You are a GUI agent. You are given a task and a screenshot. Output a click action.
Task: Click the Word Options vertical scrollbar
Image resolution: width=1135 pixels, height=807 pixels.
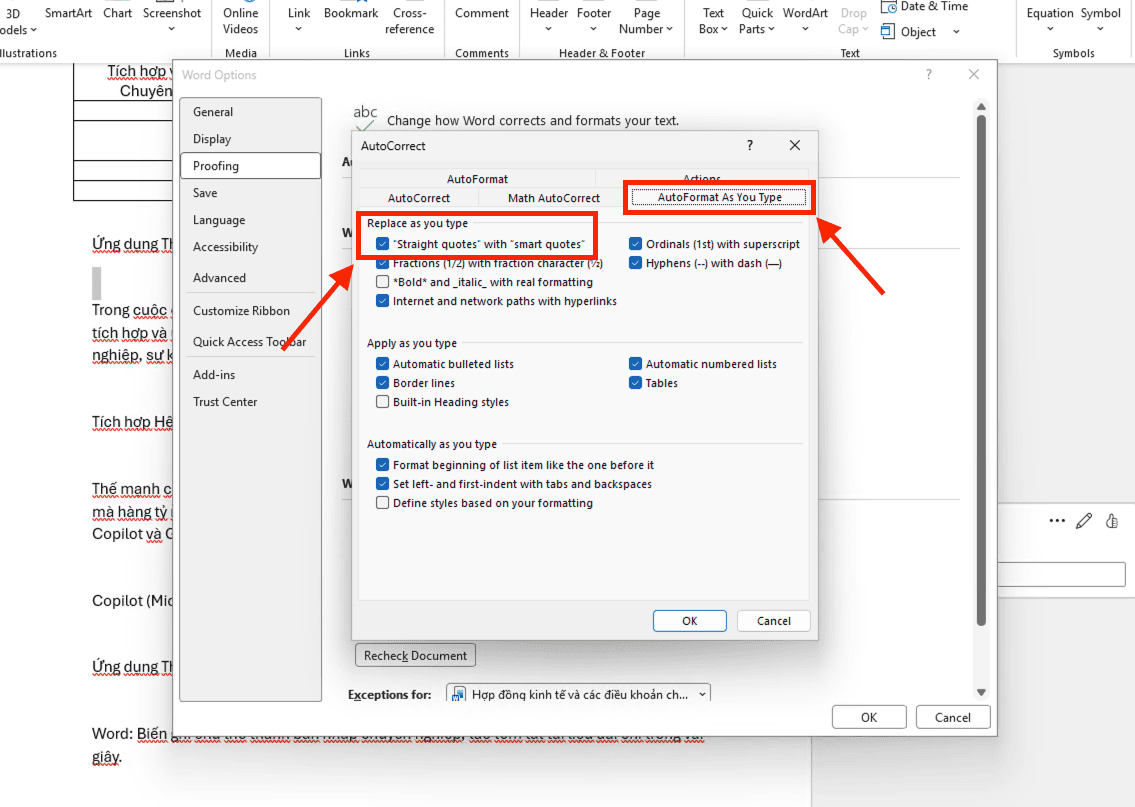pos(981,400)
